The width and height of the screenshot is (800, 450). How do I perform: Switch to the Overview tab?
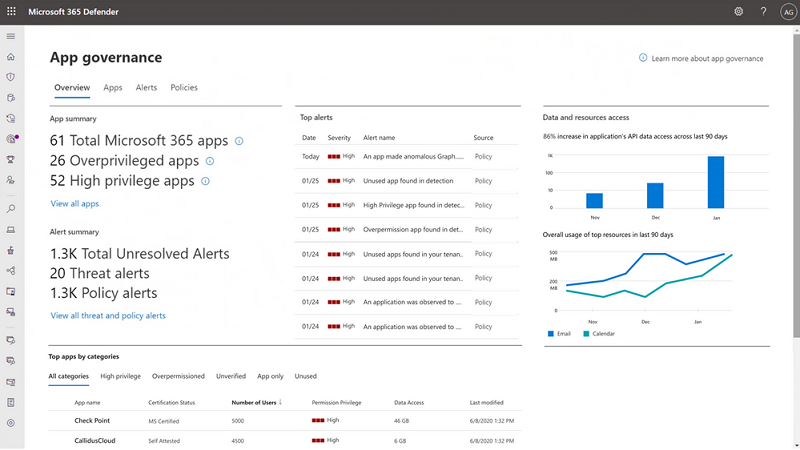(72, 88)
